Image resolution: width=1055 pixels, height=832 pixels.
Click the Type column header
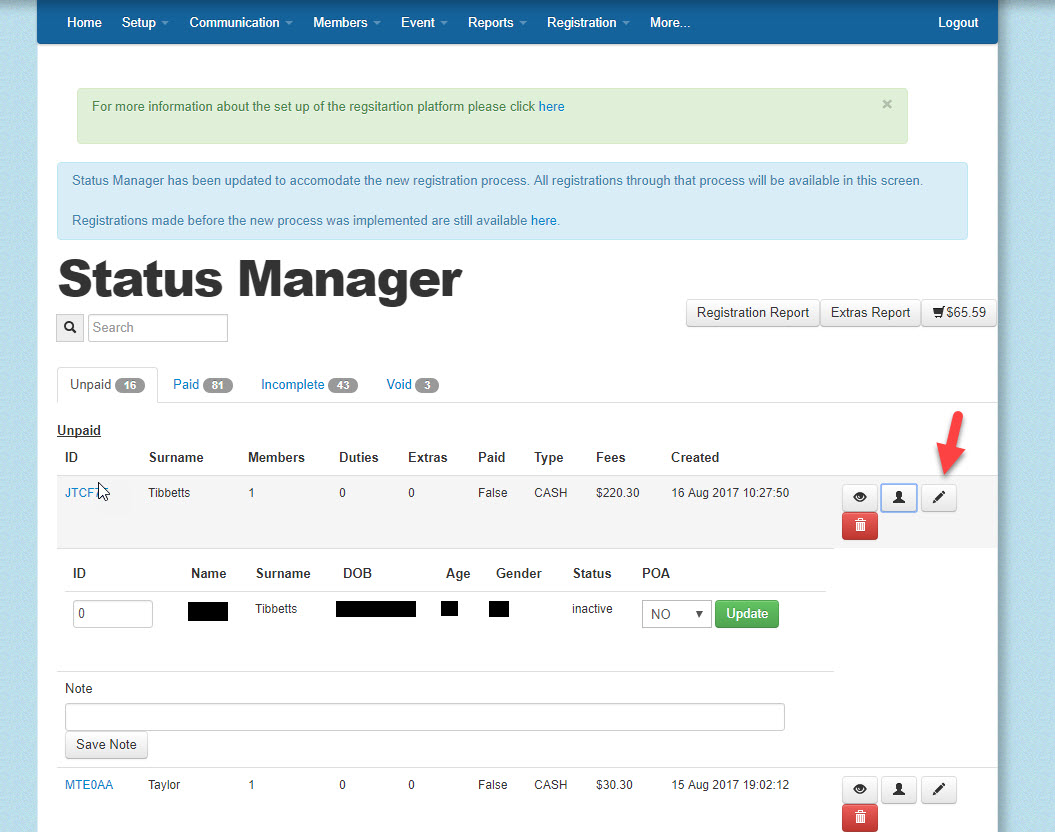pyautogui.click(x=548, y=457)
